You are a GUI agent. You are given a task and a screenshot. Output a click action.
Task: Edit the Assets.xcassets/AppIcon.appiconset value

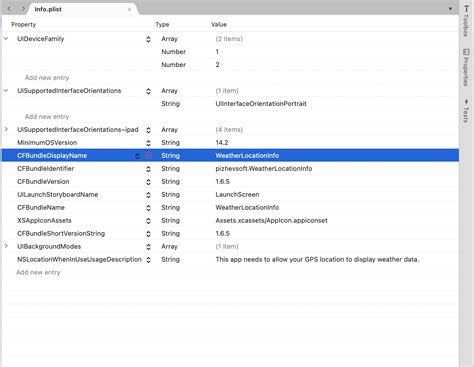tap(271, 220)
